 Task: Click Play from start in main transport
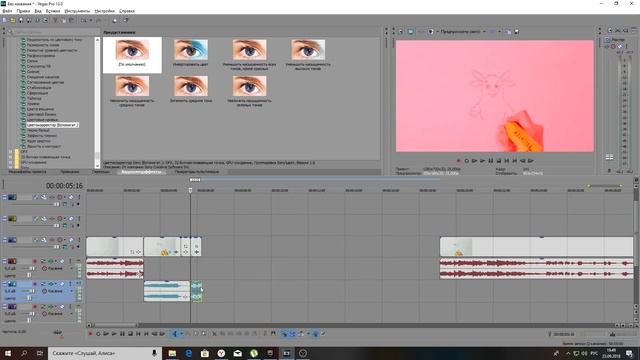106,334
